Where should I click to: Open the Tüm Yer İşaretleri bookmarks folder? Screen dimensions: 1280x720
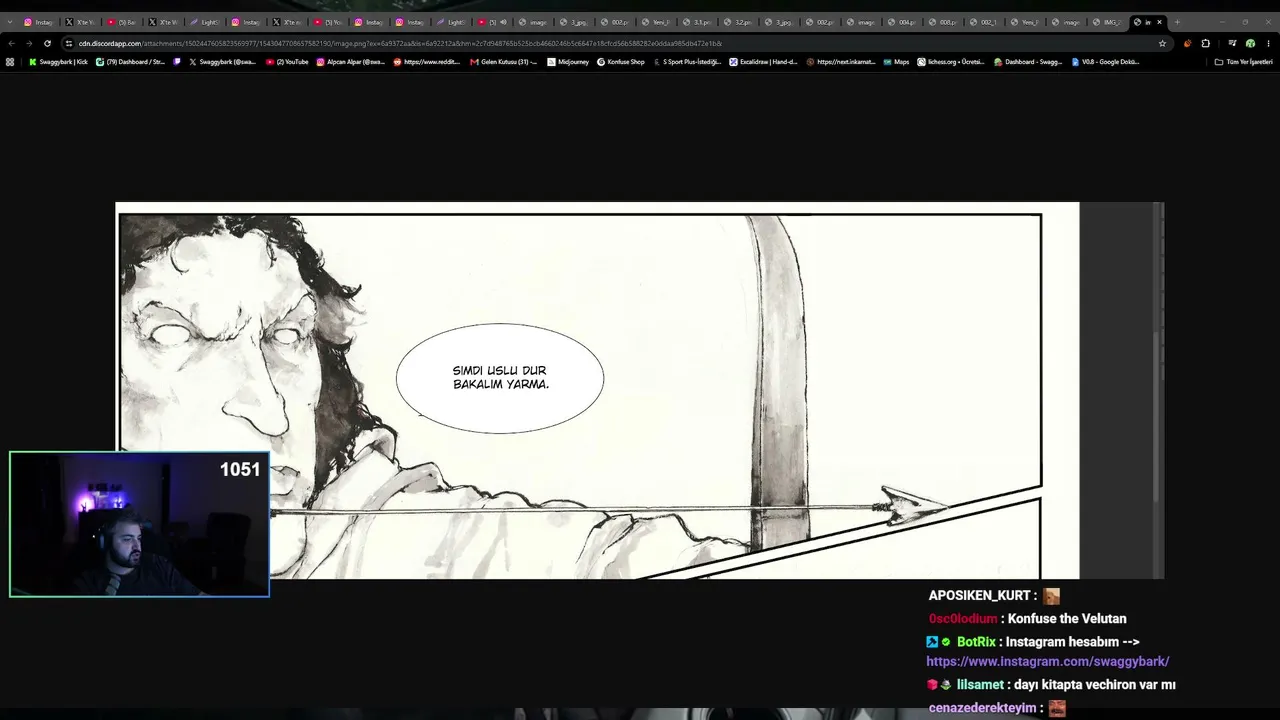[x=1243, y=62]
